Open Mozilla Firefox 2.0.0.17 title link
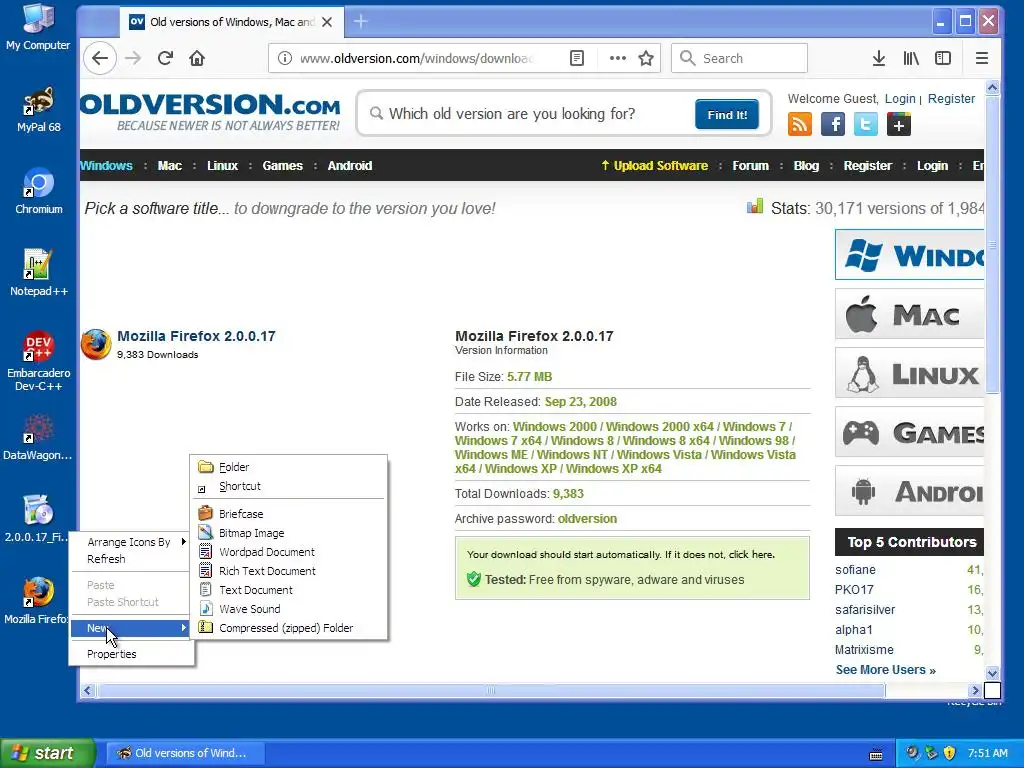The height and width of the screenshot is (768, 1024). point(196,336)
